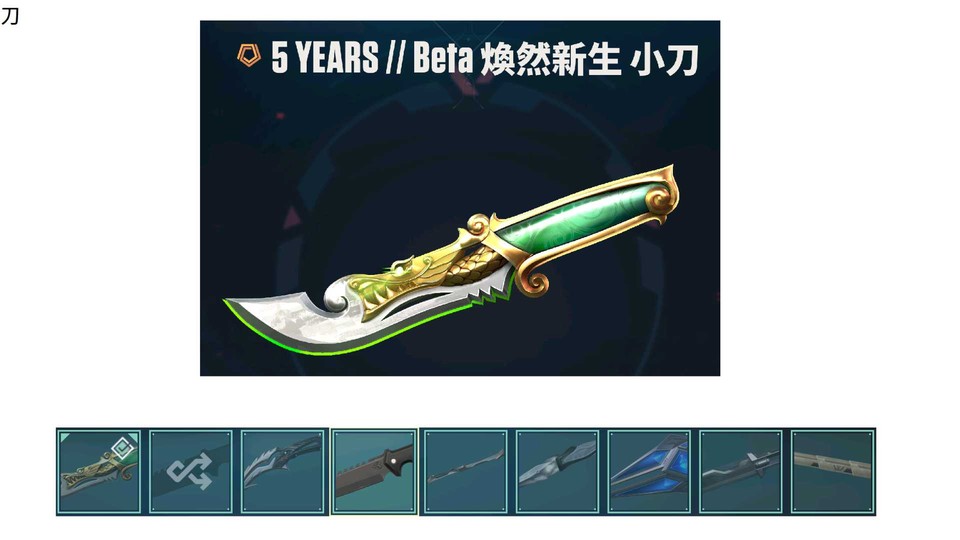
Task: Click the 刀 label at top left
Action: [x=10, y=16]
